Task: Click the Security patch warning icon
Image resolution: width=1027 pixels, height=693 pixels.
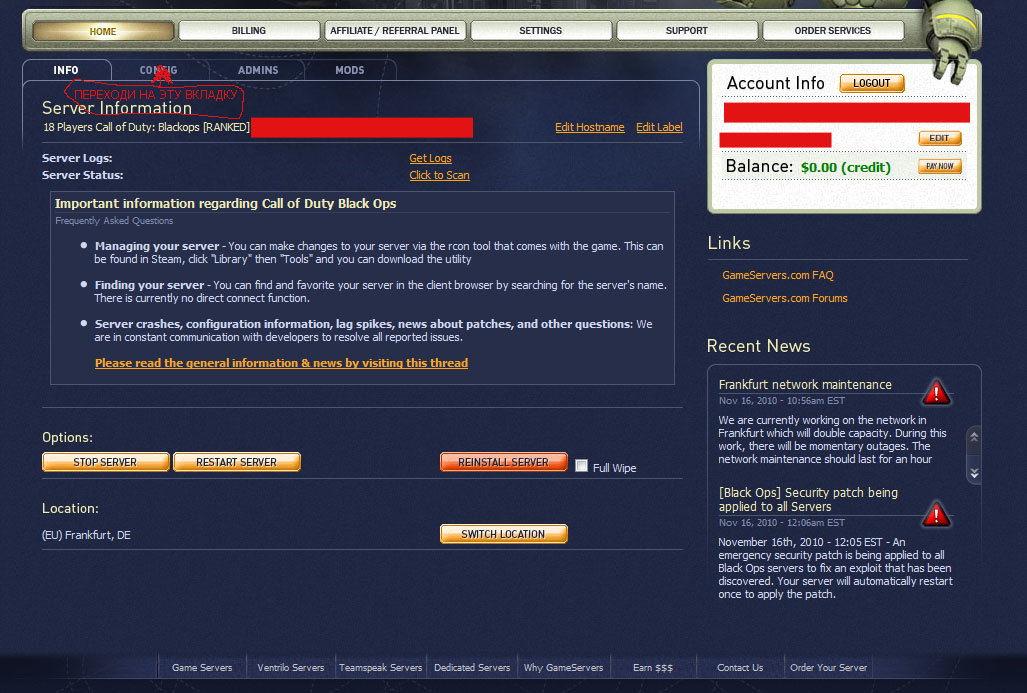Action: pos(936,514)
